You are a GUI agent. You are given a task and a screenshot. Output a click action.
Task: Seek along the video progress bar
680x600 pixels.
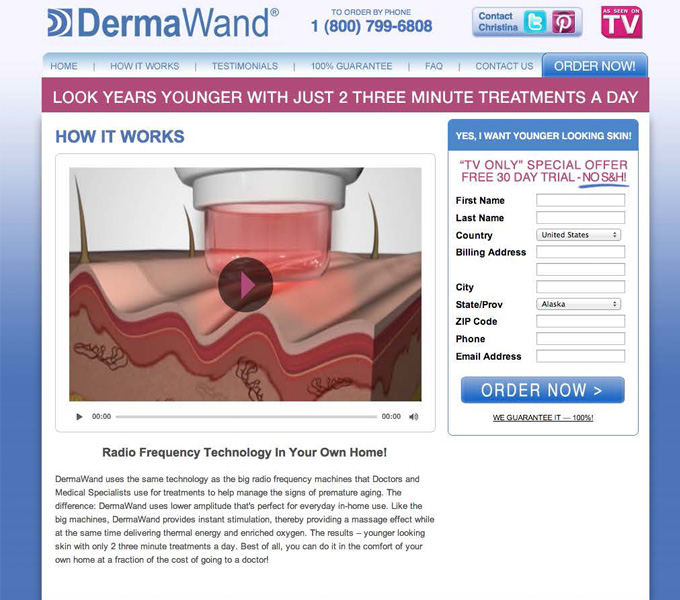[x=246, y=417]
